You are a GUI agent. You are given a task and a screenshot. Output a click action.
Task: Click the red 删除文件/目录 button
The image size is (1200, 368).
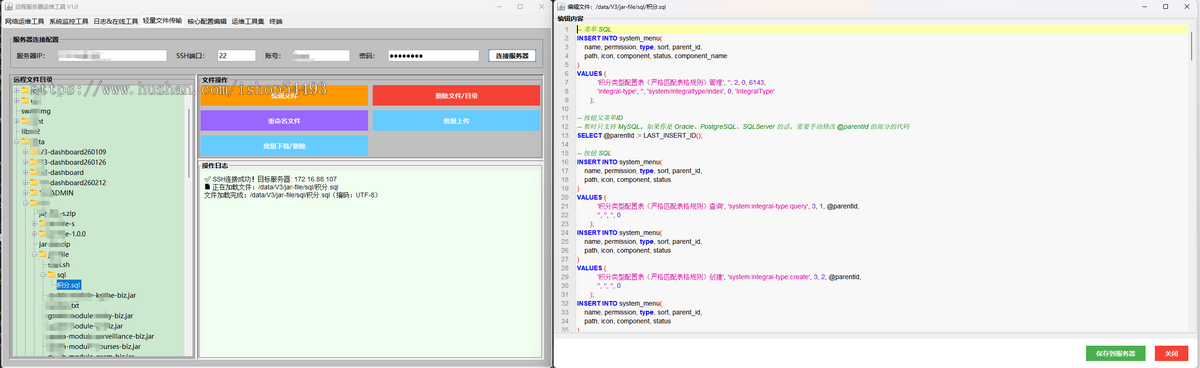pyautogui.click(x=456, y=95)
